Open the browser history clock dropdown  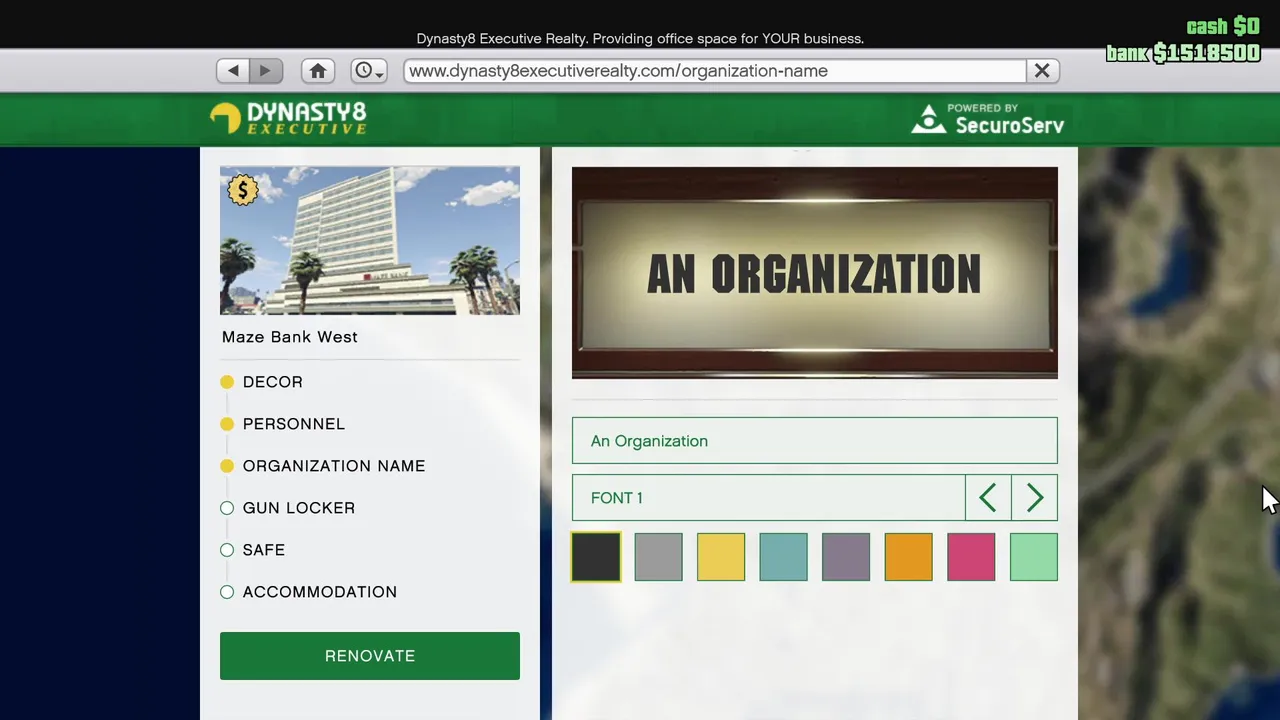click(x=369, y=71)
